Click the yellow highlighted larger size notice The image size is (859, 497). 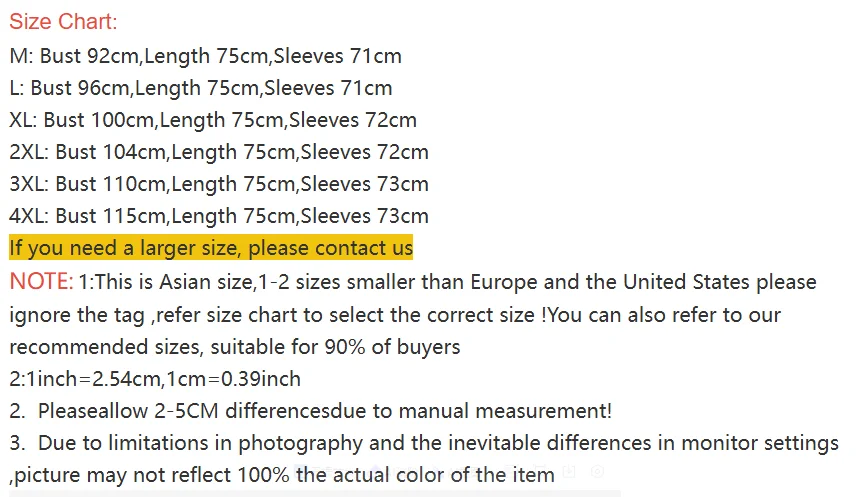click(x=210, y=248)
